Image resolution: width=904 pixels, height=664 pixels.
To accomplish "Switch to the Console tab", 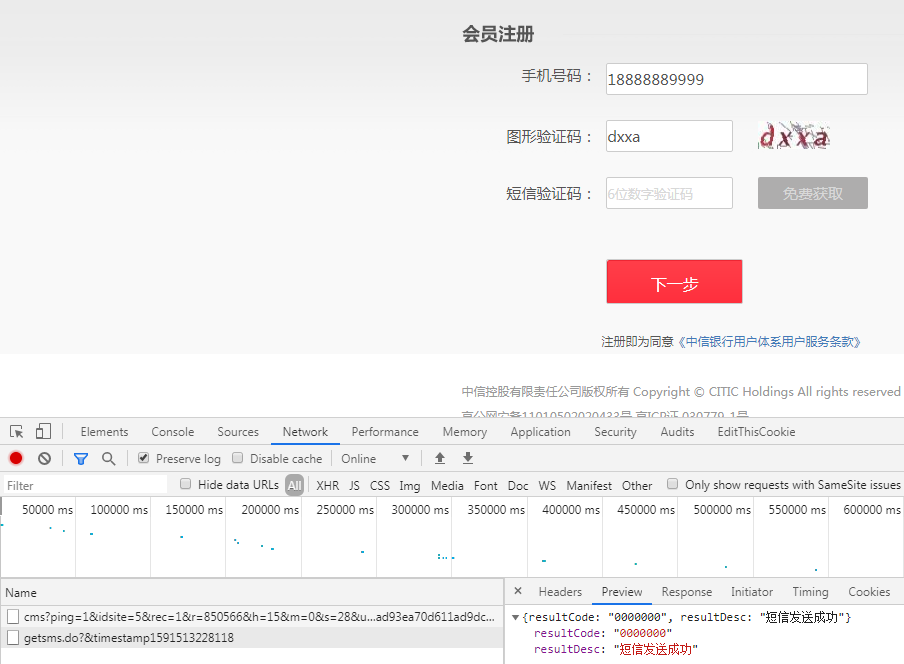I will (172, 432).
